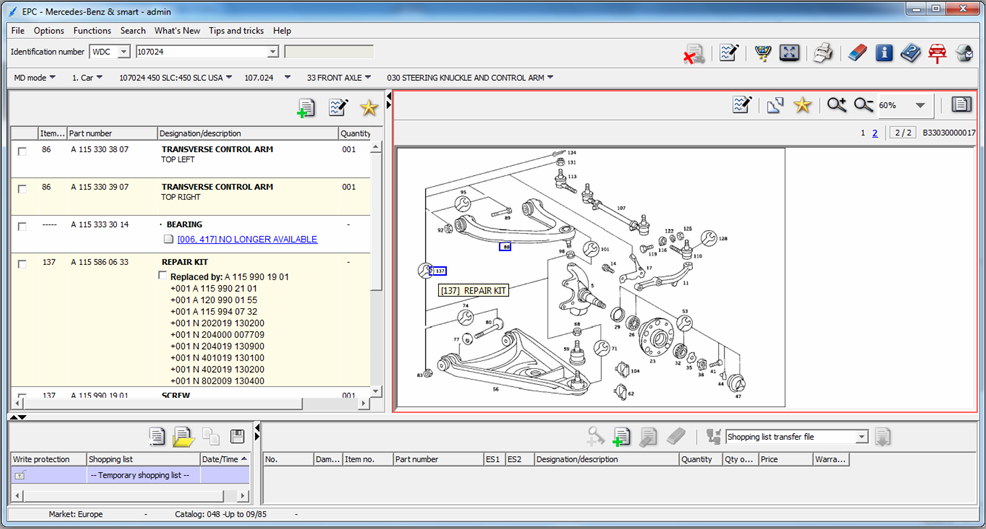Save the shopping list with floppy icon
Screen dimensions: 986x529
coord(237,436)
